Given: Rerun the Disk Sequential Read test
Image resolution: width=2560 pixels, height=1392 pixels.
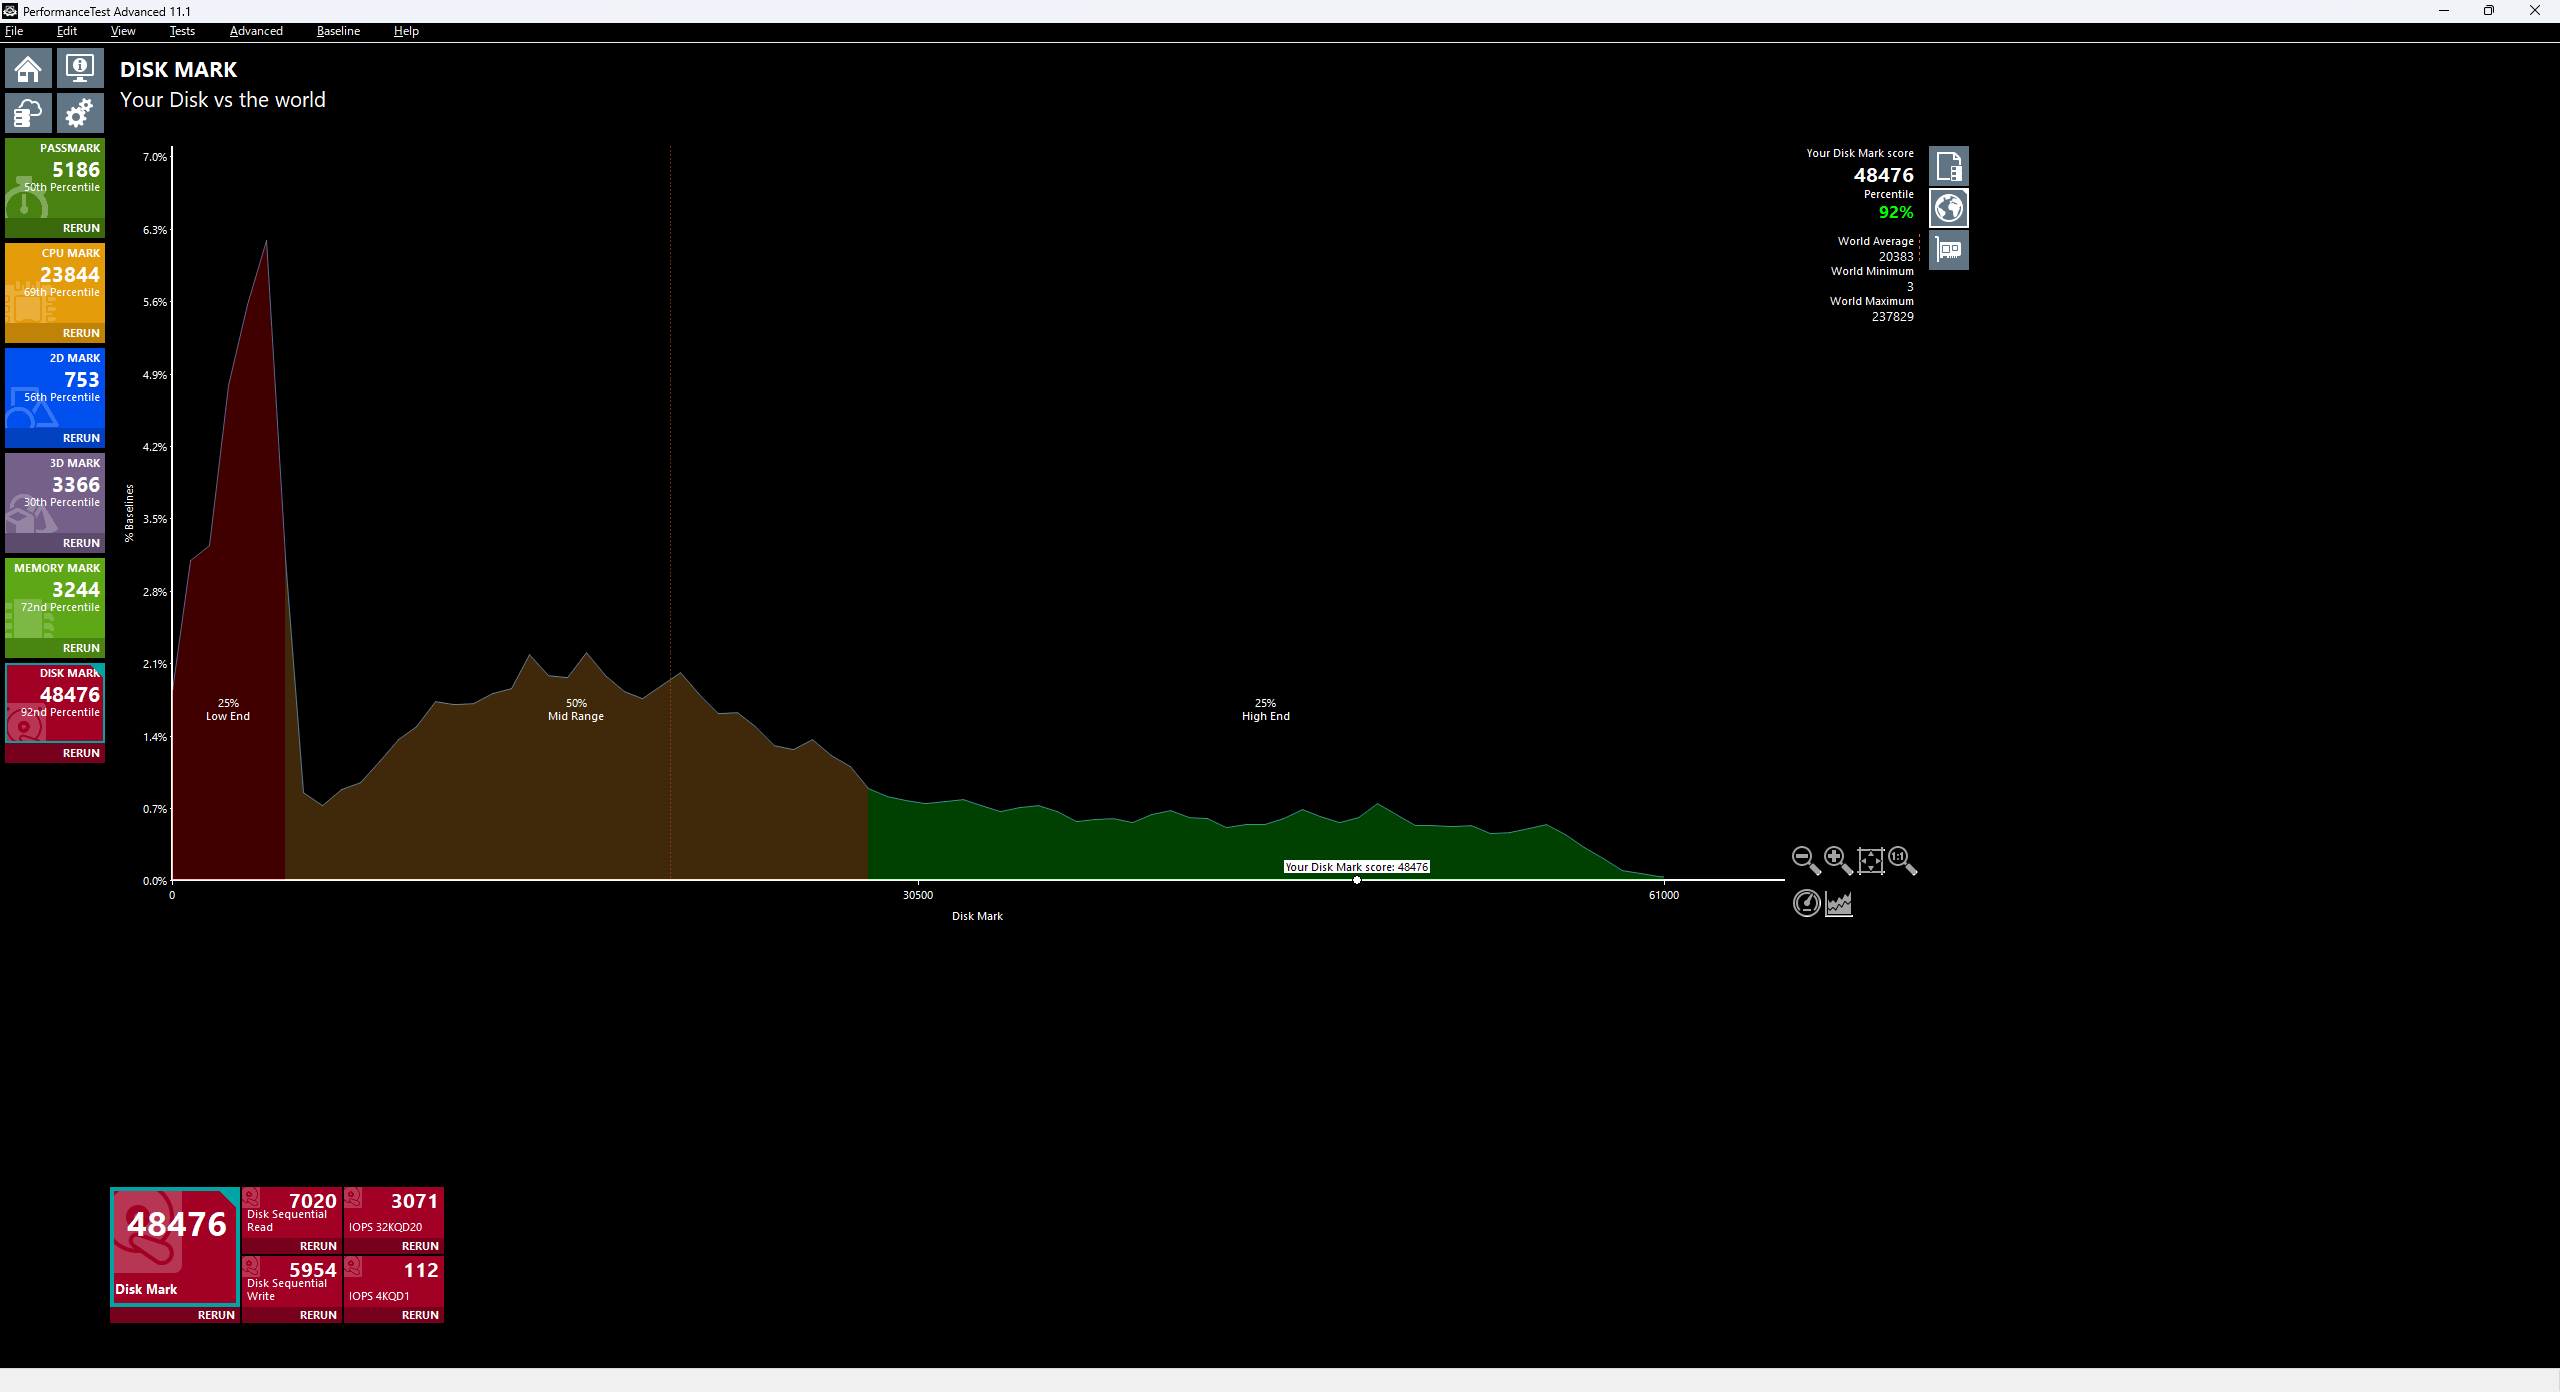Looking at the screenshot, I should point(317,1246).
